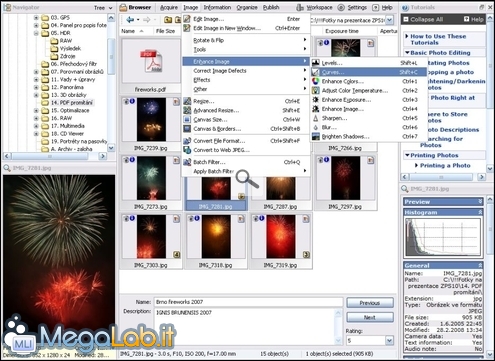
Task: Collapse the Histogram panel
Action: 480,212
